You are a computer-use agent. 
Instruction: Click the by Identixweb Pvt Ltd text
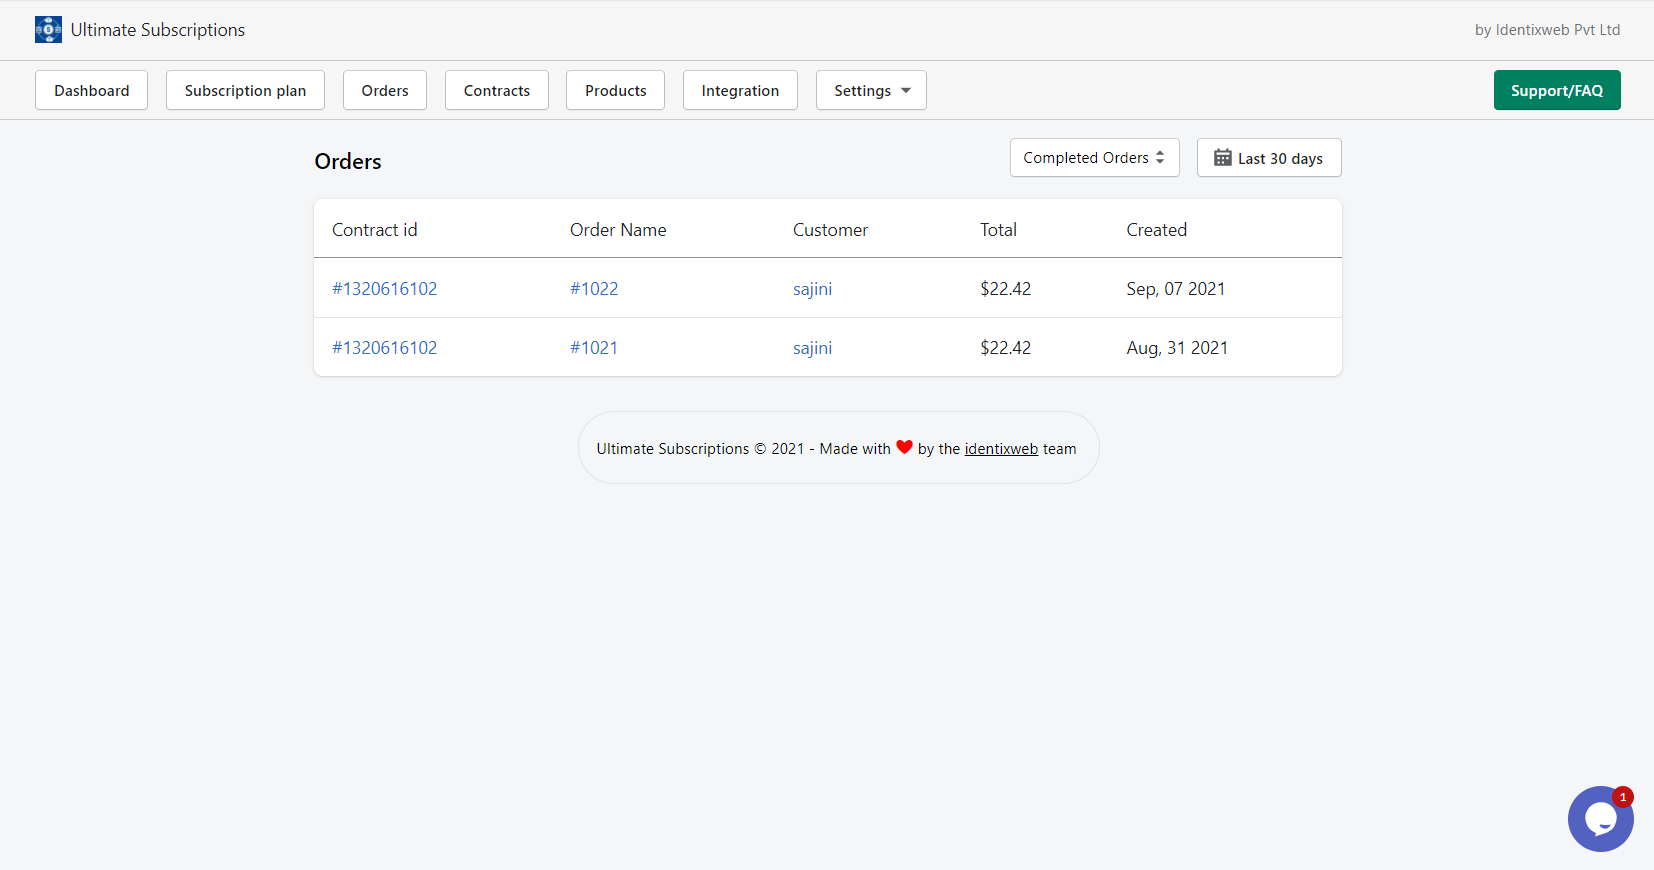pos(1547,30)
